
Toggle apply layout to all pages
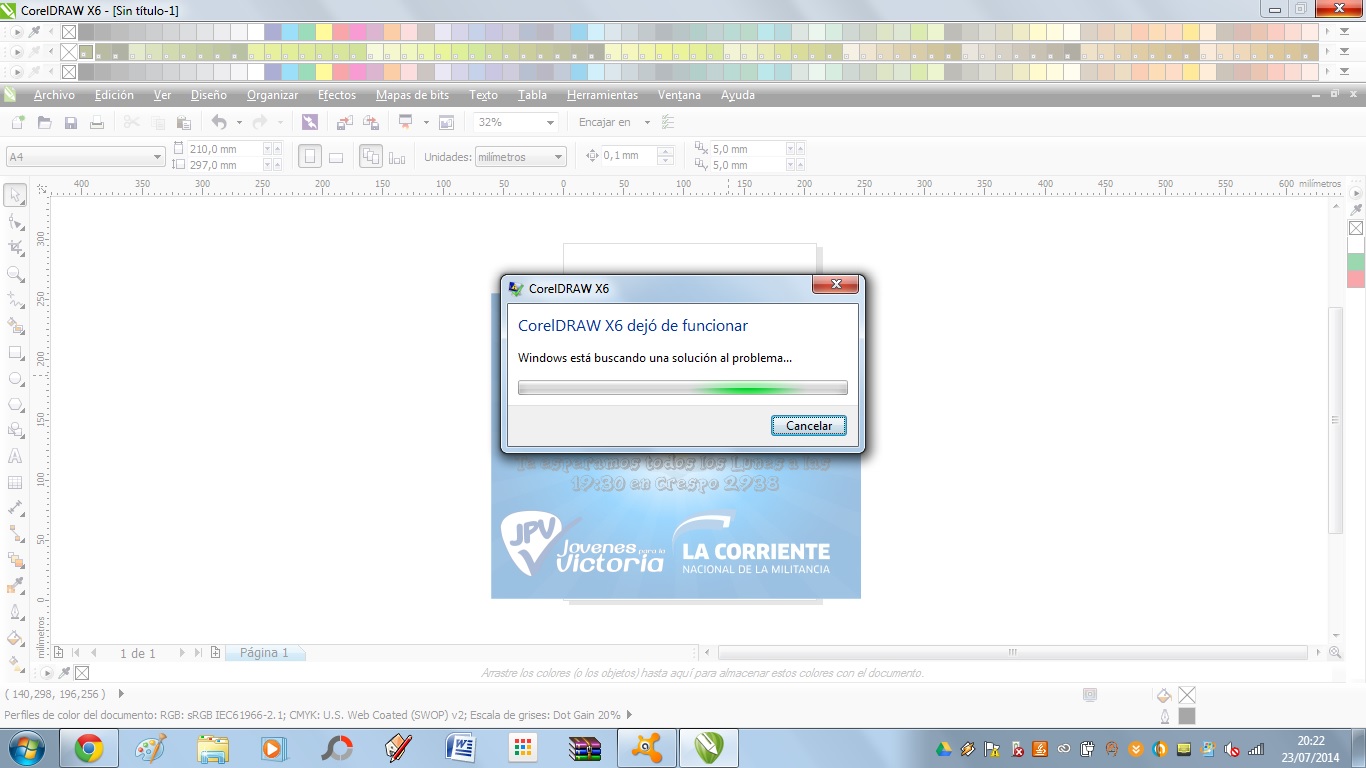[x=371, y=157]
